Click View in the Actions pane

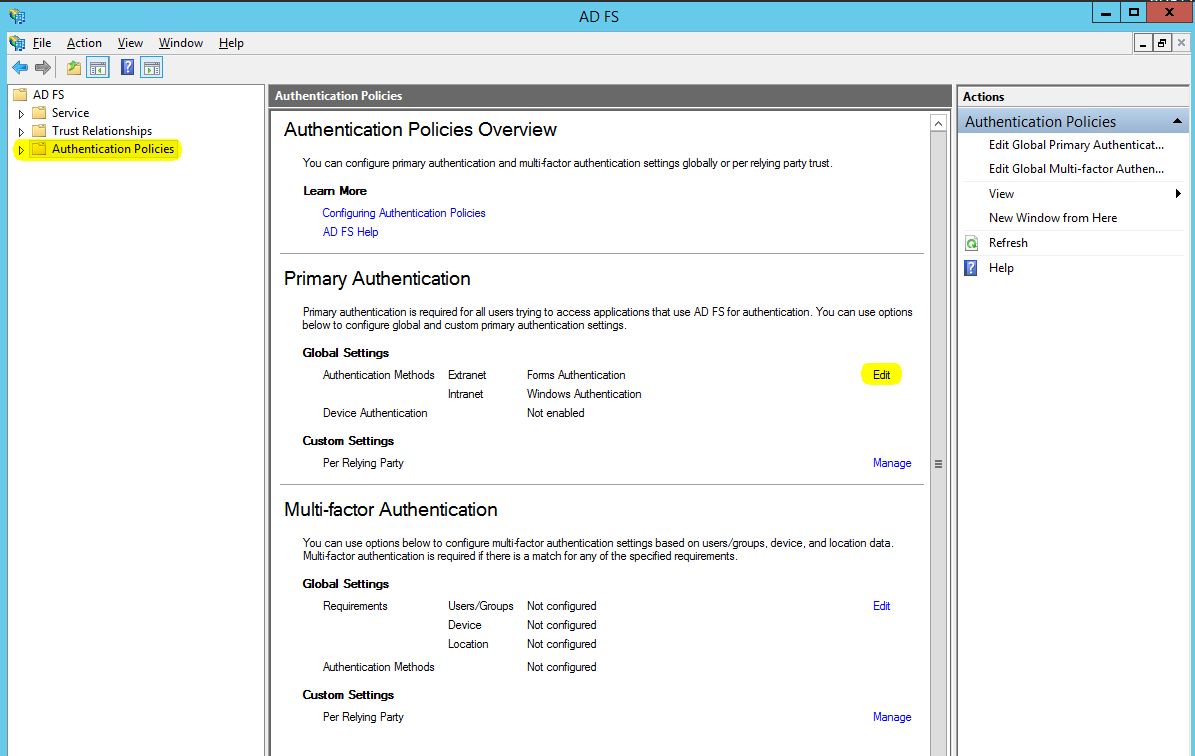[x=1001, y=194]
